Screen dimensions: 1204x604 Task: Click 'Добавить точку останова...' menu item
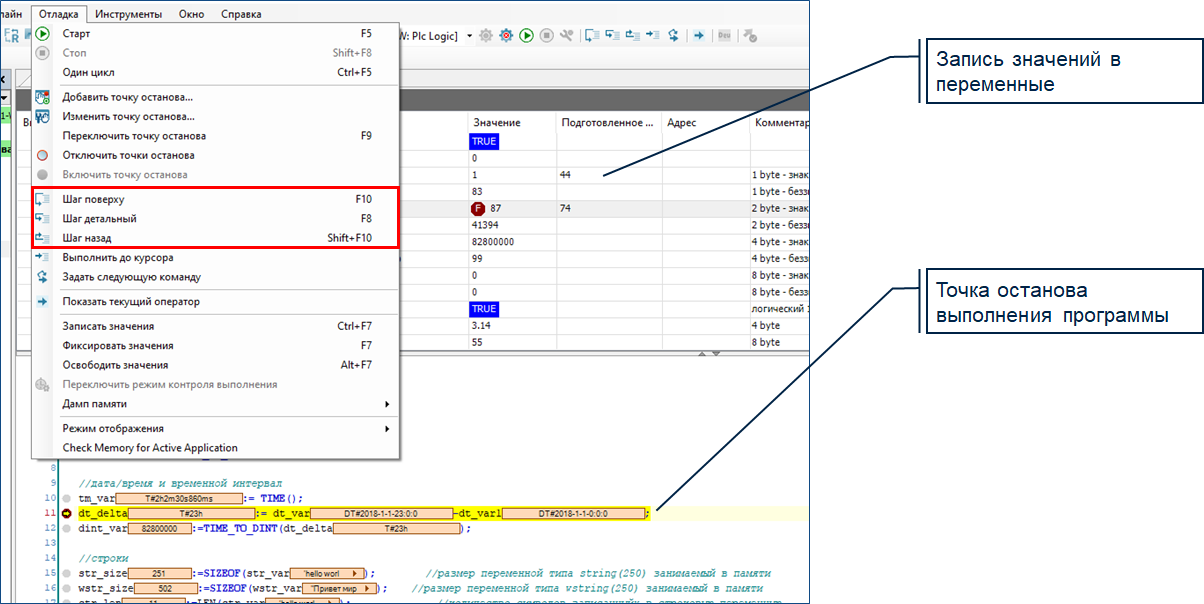pos(127,97)
